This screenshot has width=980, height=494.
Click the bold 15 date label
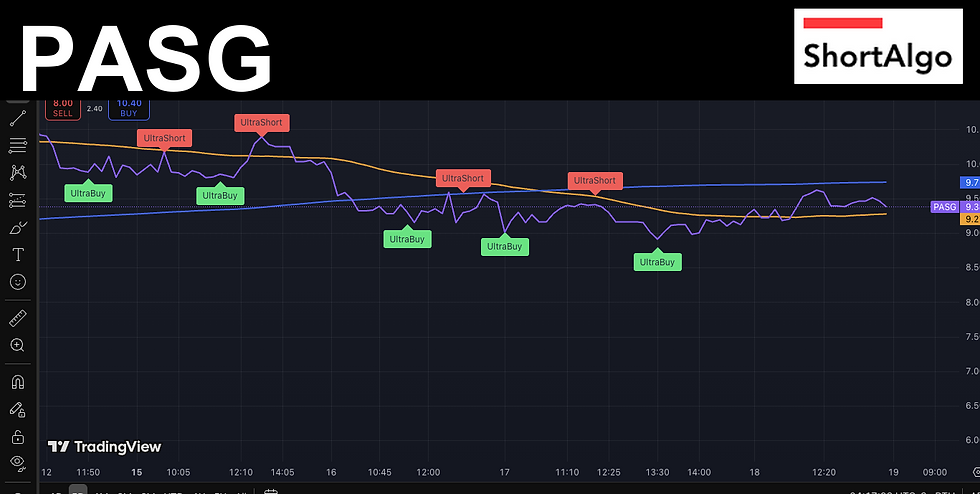click(137, 472)
